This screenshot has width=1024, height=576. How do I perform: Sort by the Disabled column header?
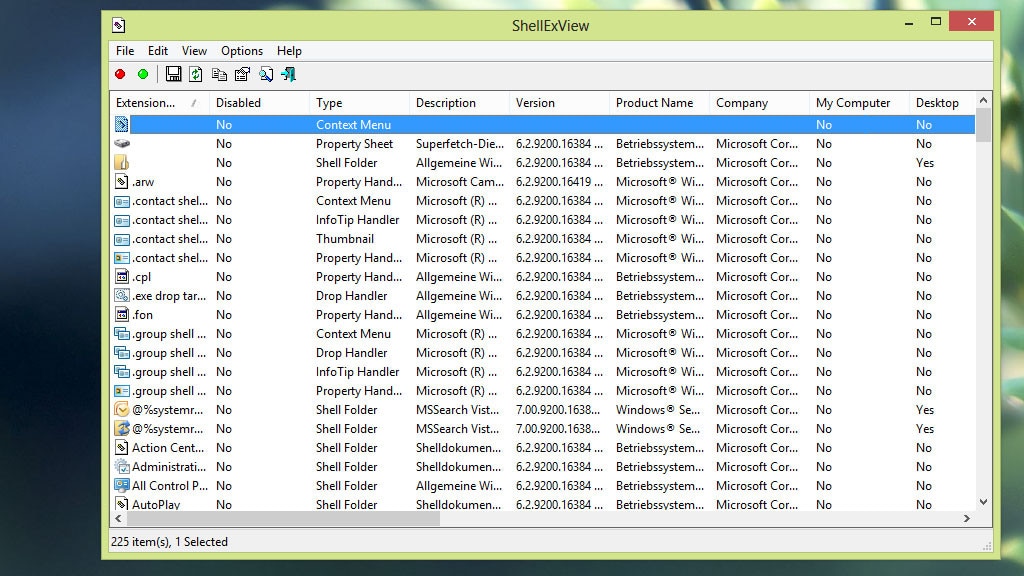click(x=260, y=103)
